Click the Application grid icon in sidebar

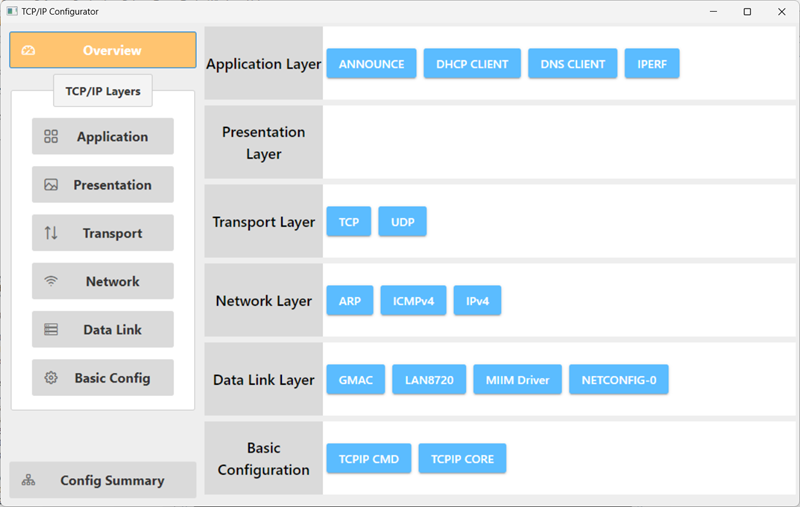point(51,136)
